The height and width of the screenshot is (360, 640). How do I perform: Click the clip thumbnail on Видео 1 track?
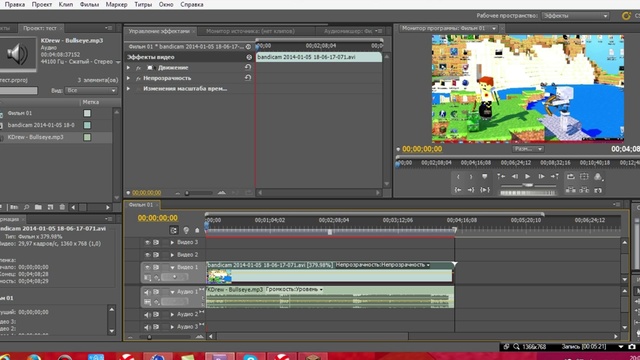click(x=219, y=276)
